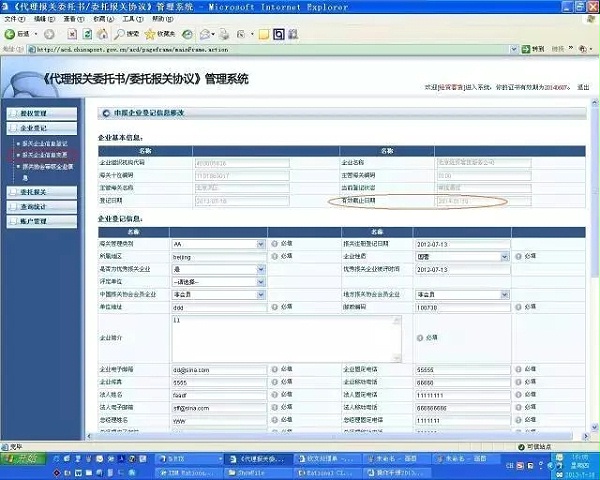Open the Windows Start (开始) button

(24, 459)
